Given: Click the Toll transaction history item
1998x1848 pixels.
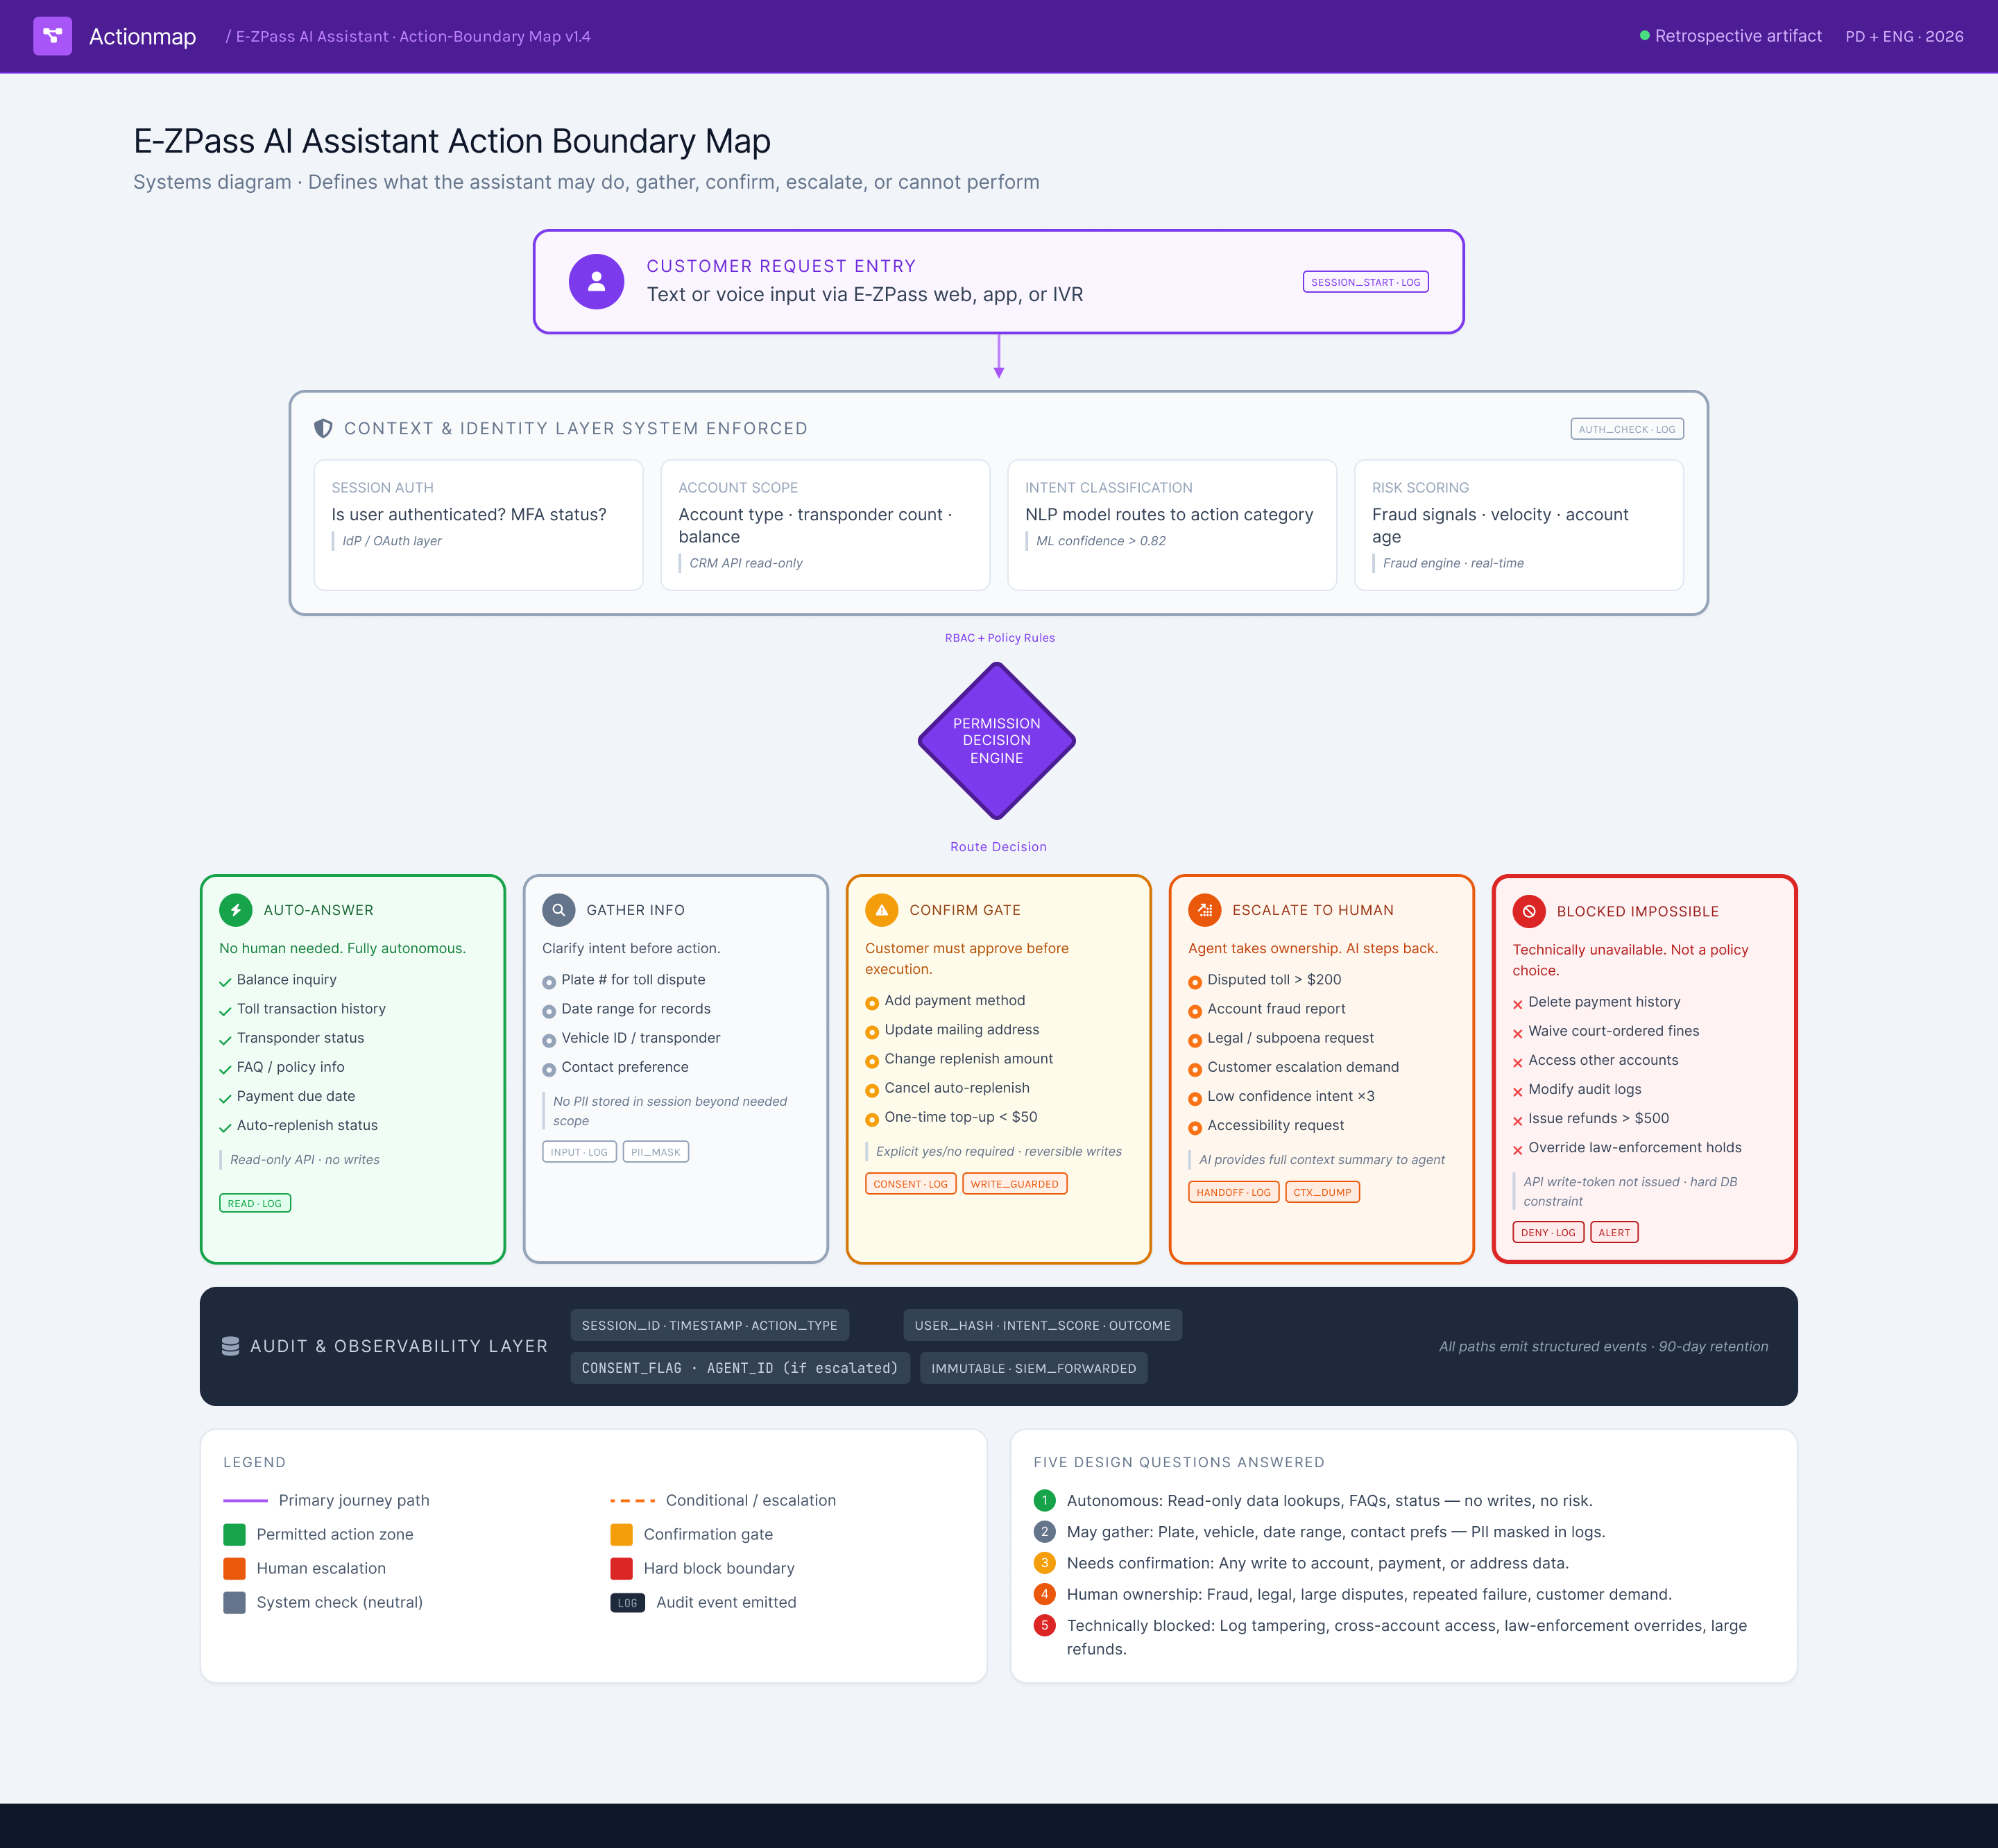Looking at the screenshot, I should [x=311, y=1009].
